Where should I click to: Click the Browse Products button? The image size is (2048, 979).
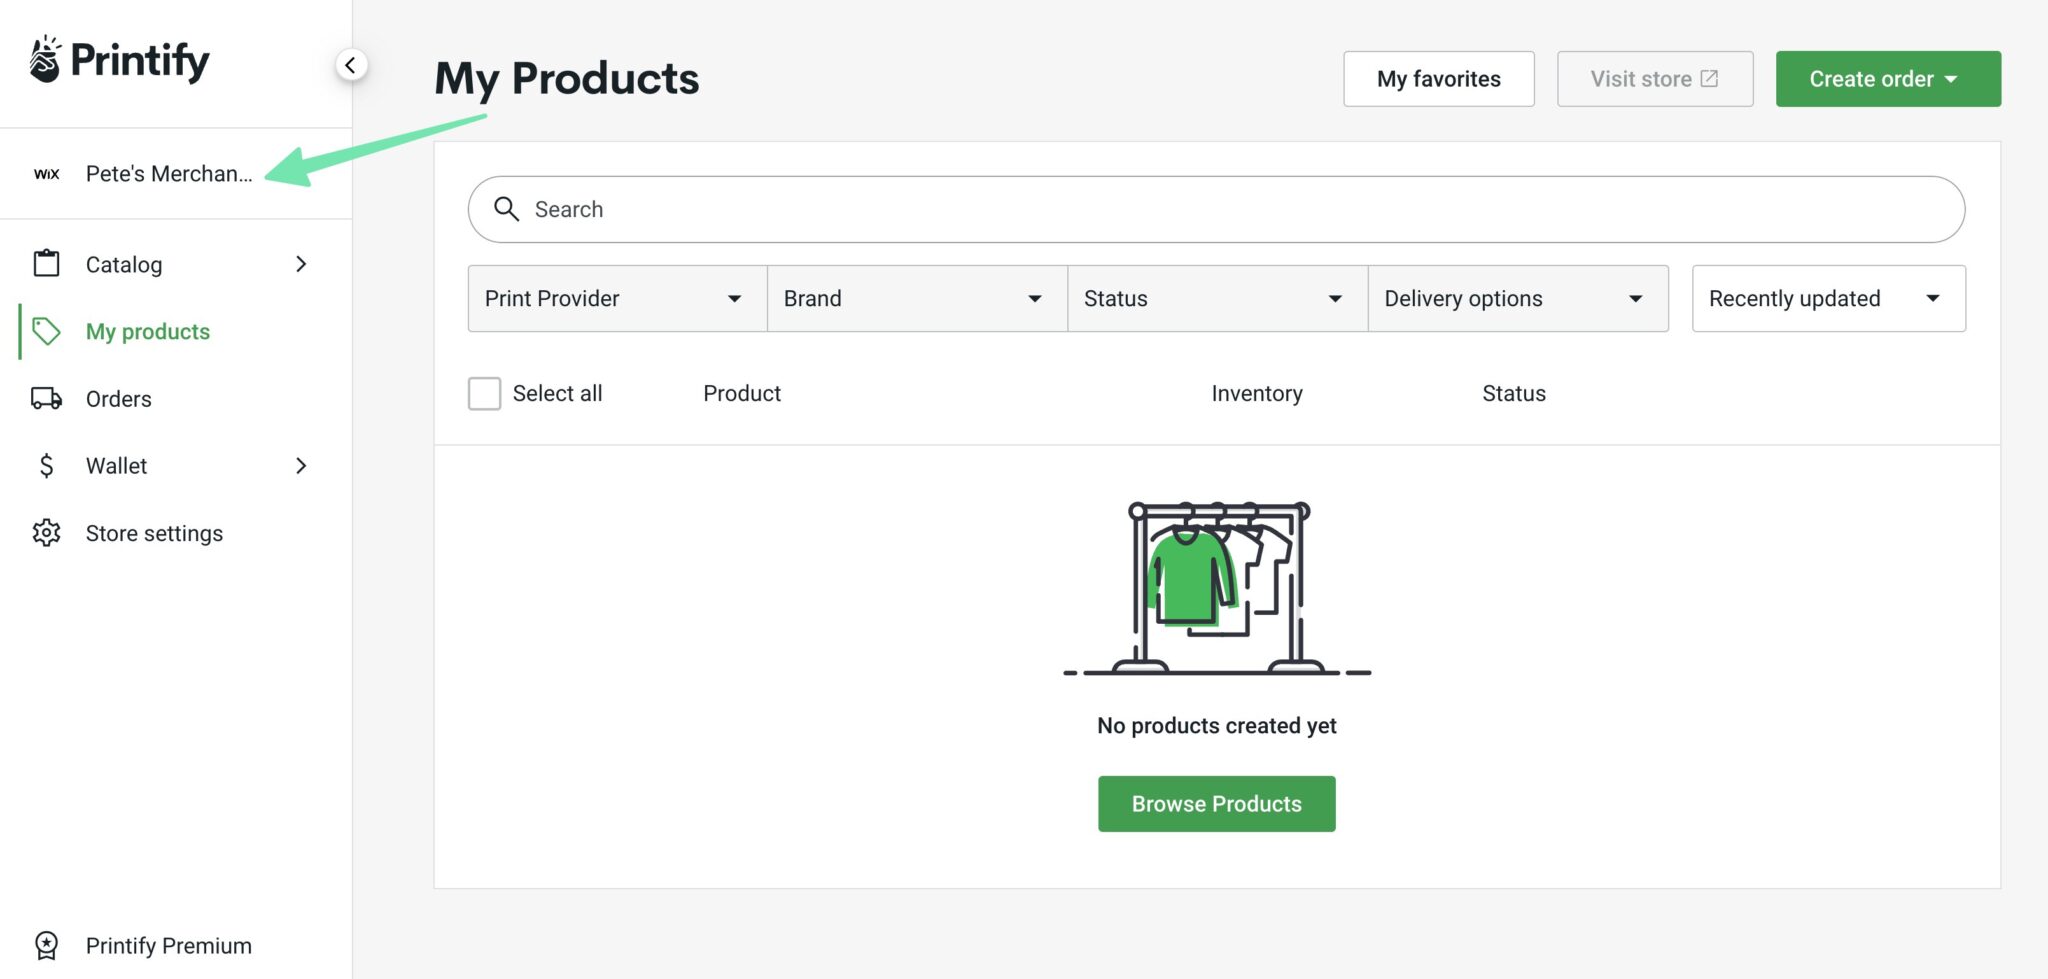click(1216, 803)
